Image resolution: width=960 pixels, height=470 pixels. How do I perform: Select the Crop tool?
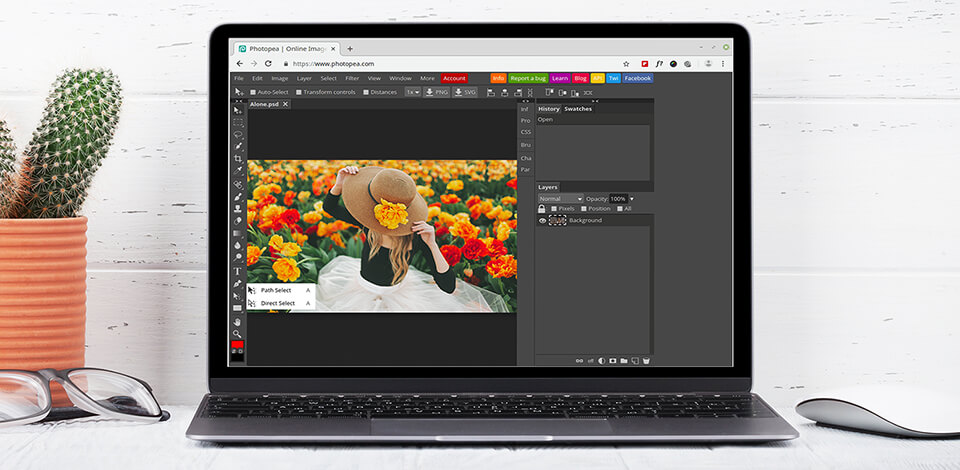click(238, 159)
